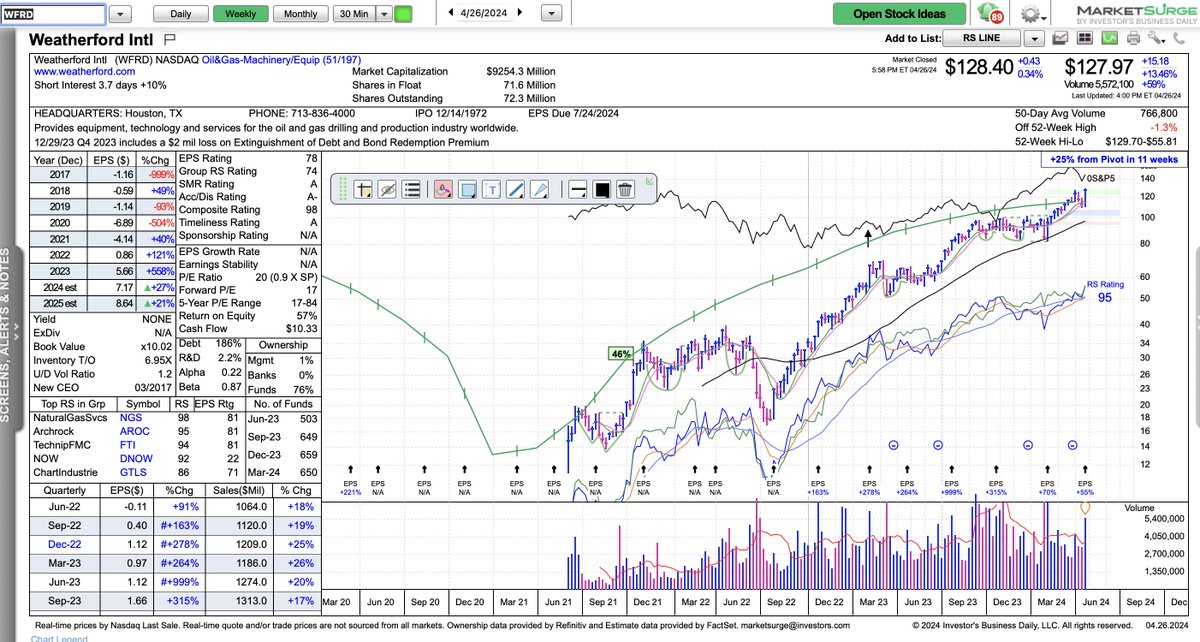Print the chart with printer icon

(x=1133, y=38)
